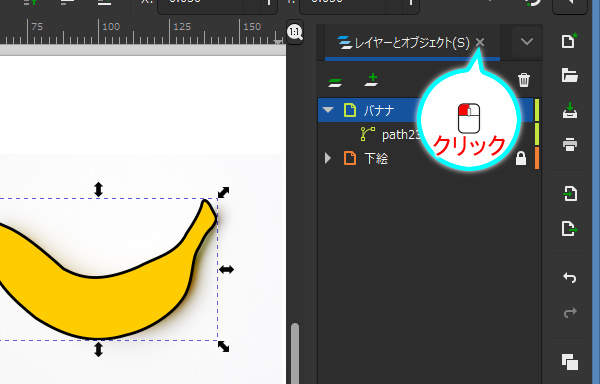The width and height of the screenshot is (600, 384).
Task: Click the path23 row color bar
Action: [x=536, y=134]
